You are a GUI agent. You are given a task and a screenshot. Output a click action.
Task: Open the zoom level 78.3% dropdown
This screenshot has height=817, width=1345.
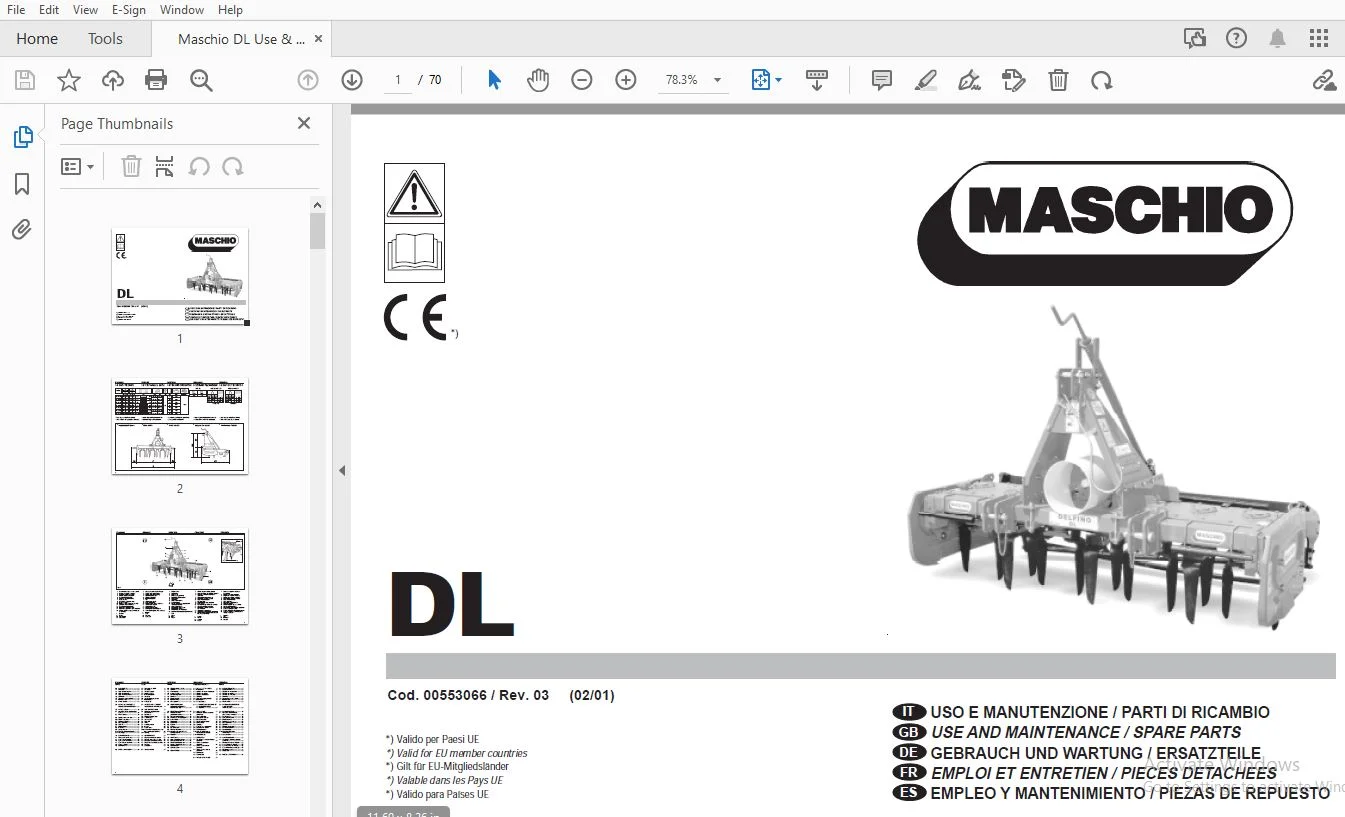[692, 80]
